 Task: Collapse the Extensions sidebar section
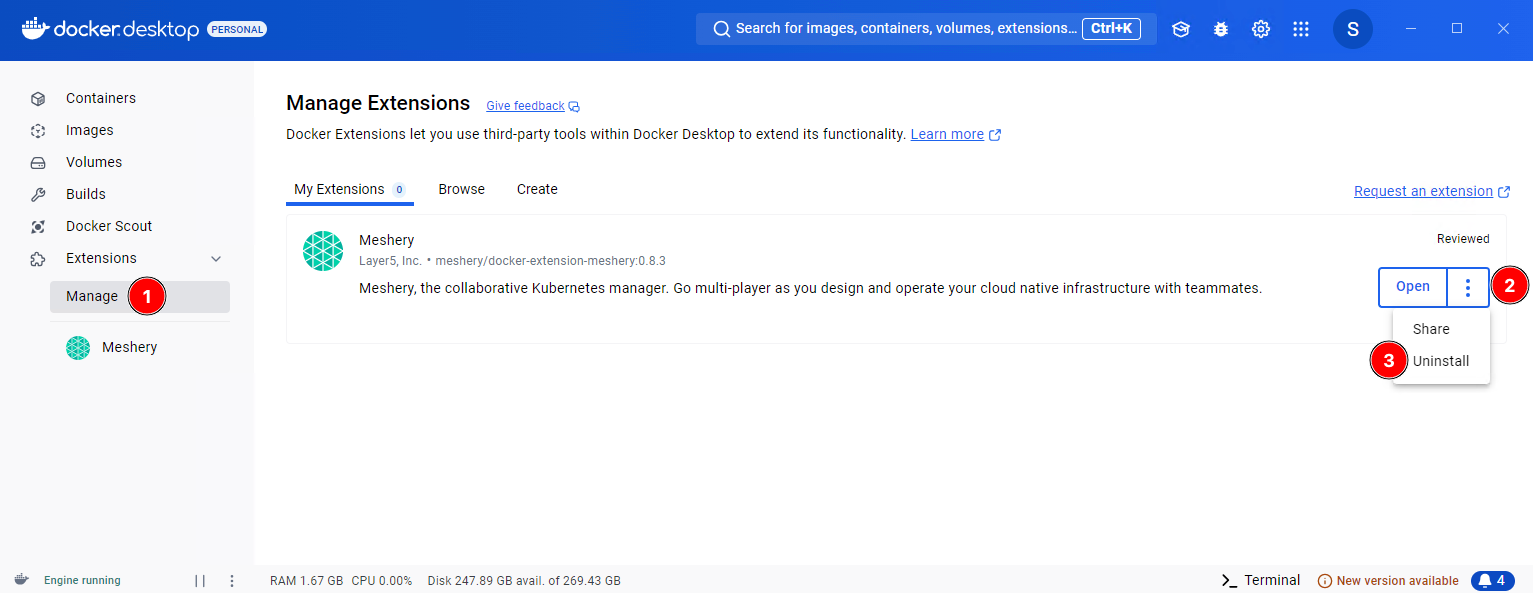click(x=216, y=258)
